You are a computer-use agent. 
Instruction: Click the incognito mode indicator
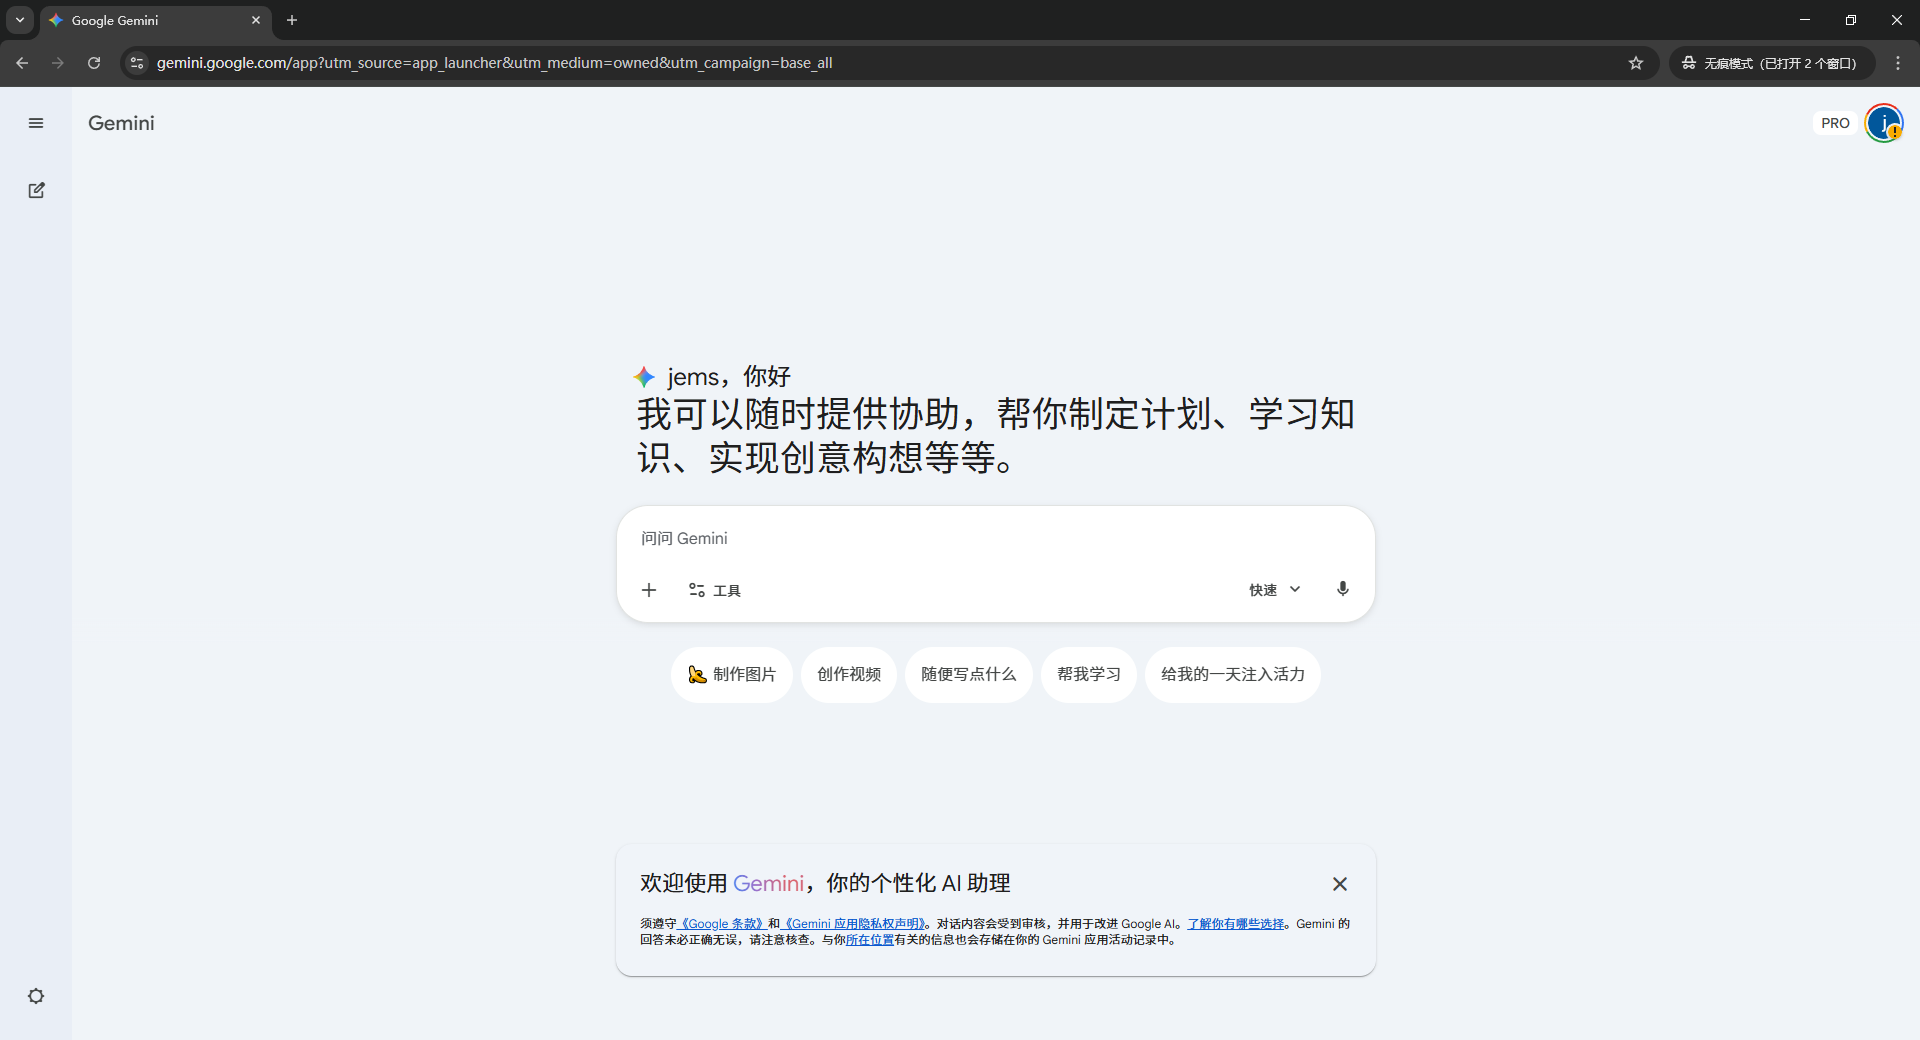(1770, 63)
